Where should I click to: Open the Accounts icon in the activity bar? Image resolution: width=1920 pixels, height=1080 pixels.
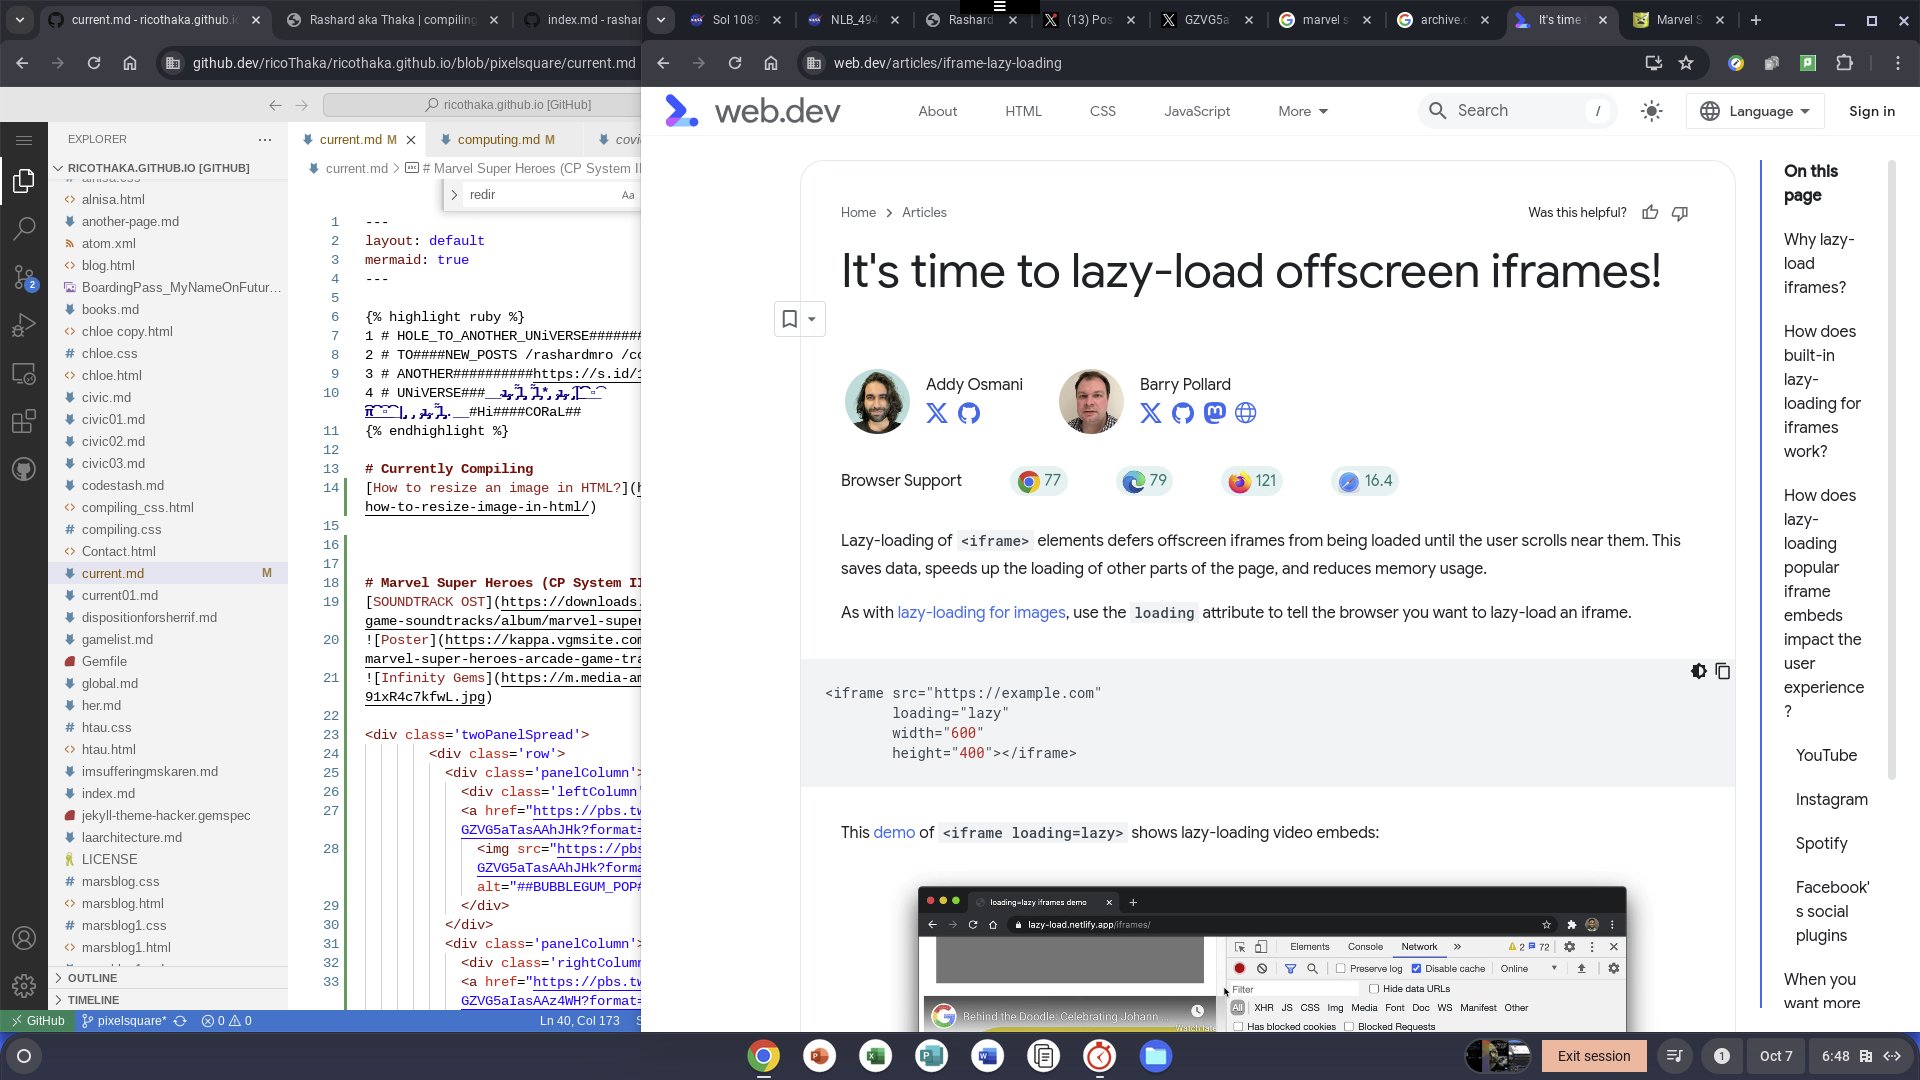click(24, 939)
